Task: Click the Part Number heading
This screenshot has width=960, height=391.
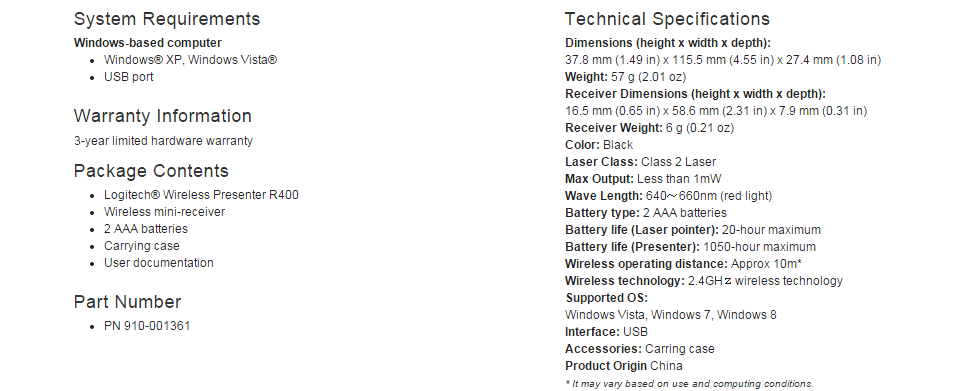Action: (127, 302)
